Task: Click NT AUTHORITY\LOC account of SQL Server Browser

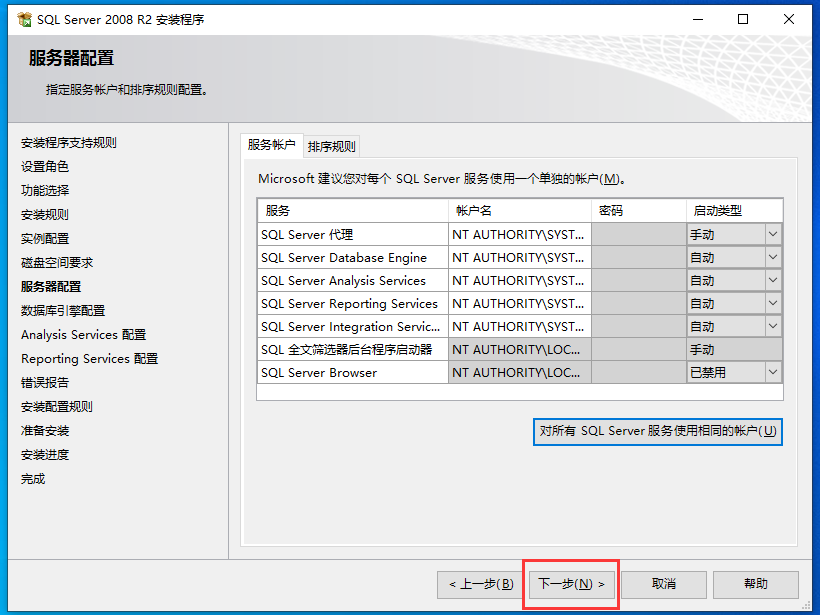Action: (520, 372)
